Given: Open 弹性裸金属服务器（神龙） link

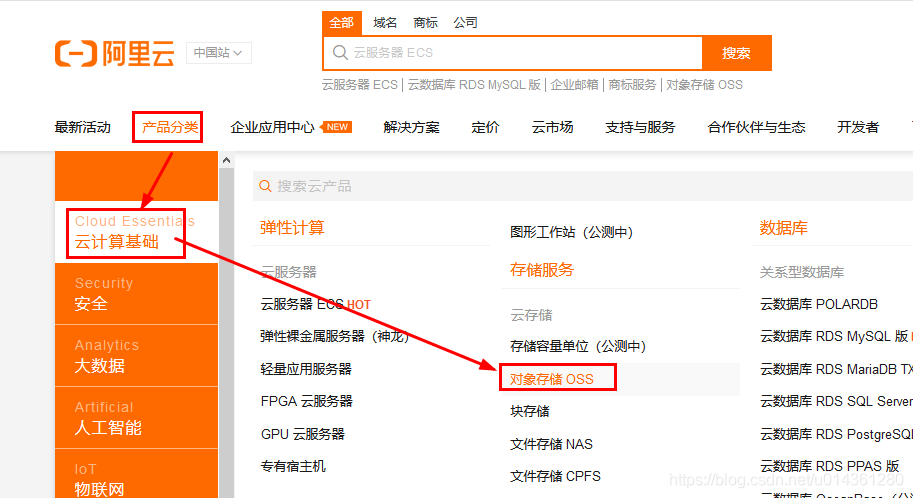Looking at the screenshot, I should (335, 337).
